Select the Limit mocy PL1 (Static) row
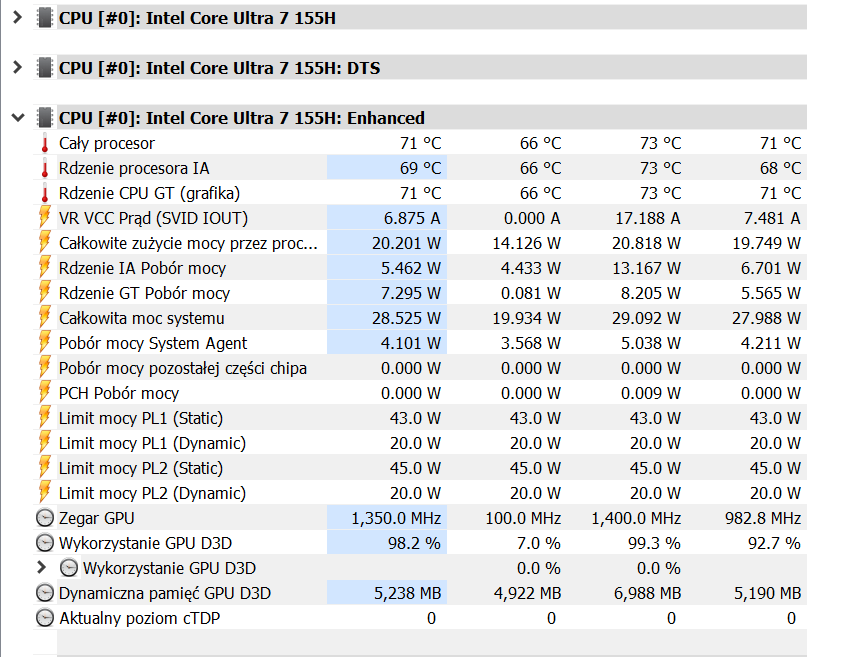858x657 pixels. (x=140, y=418)
